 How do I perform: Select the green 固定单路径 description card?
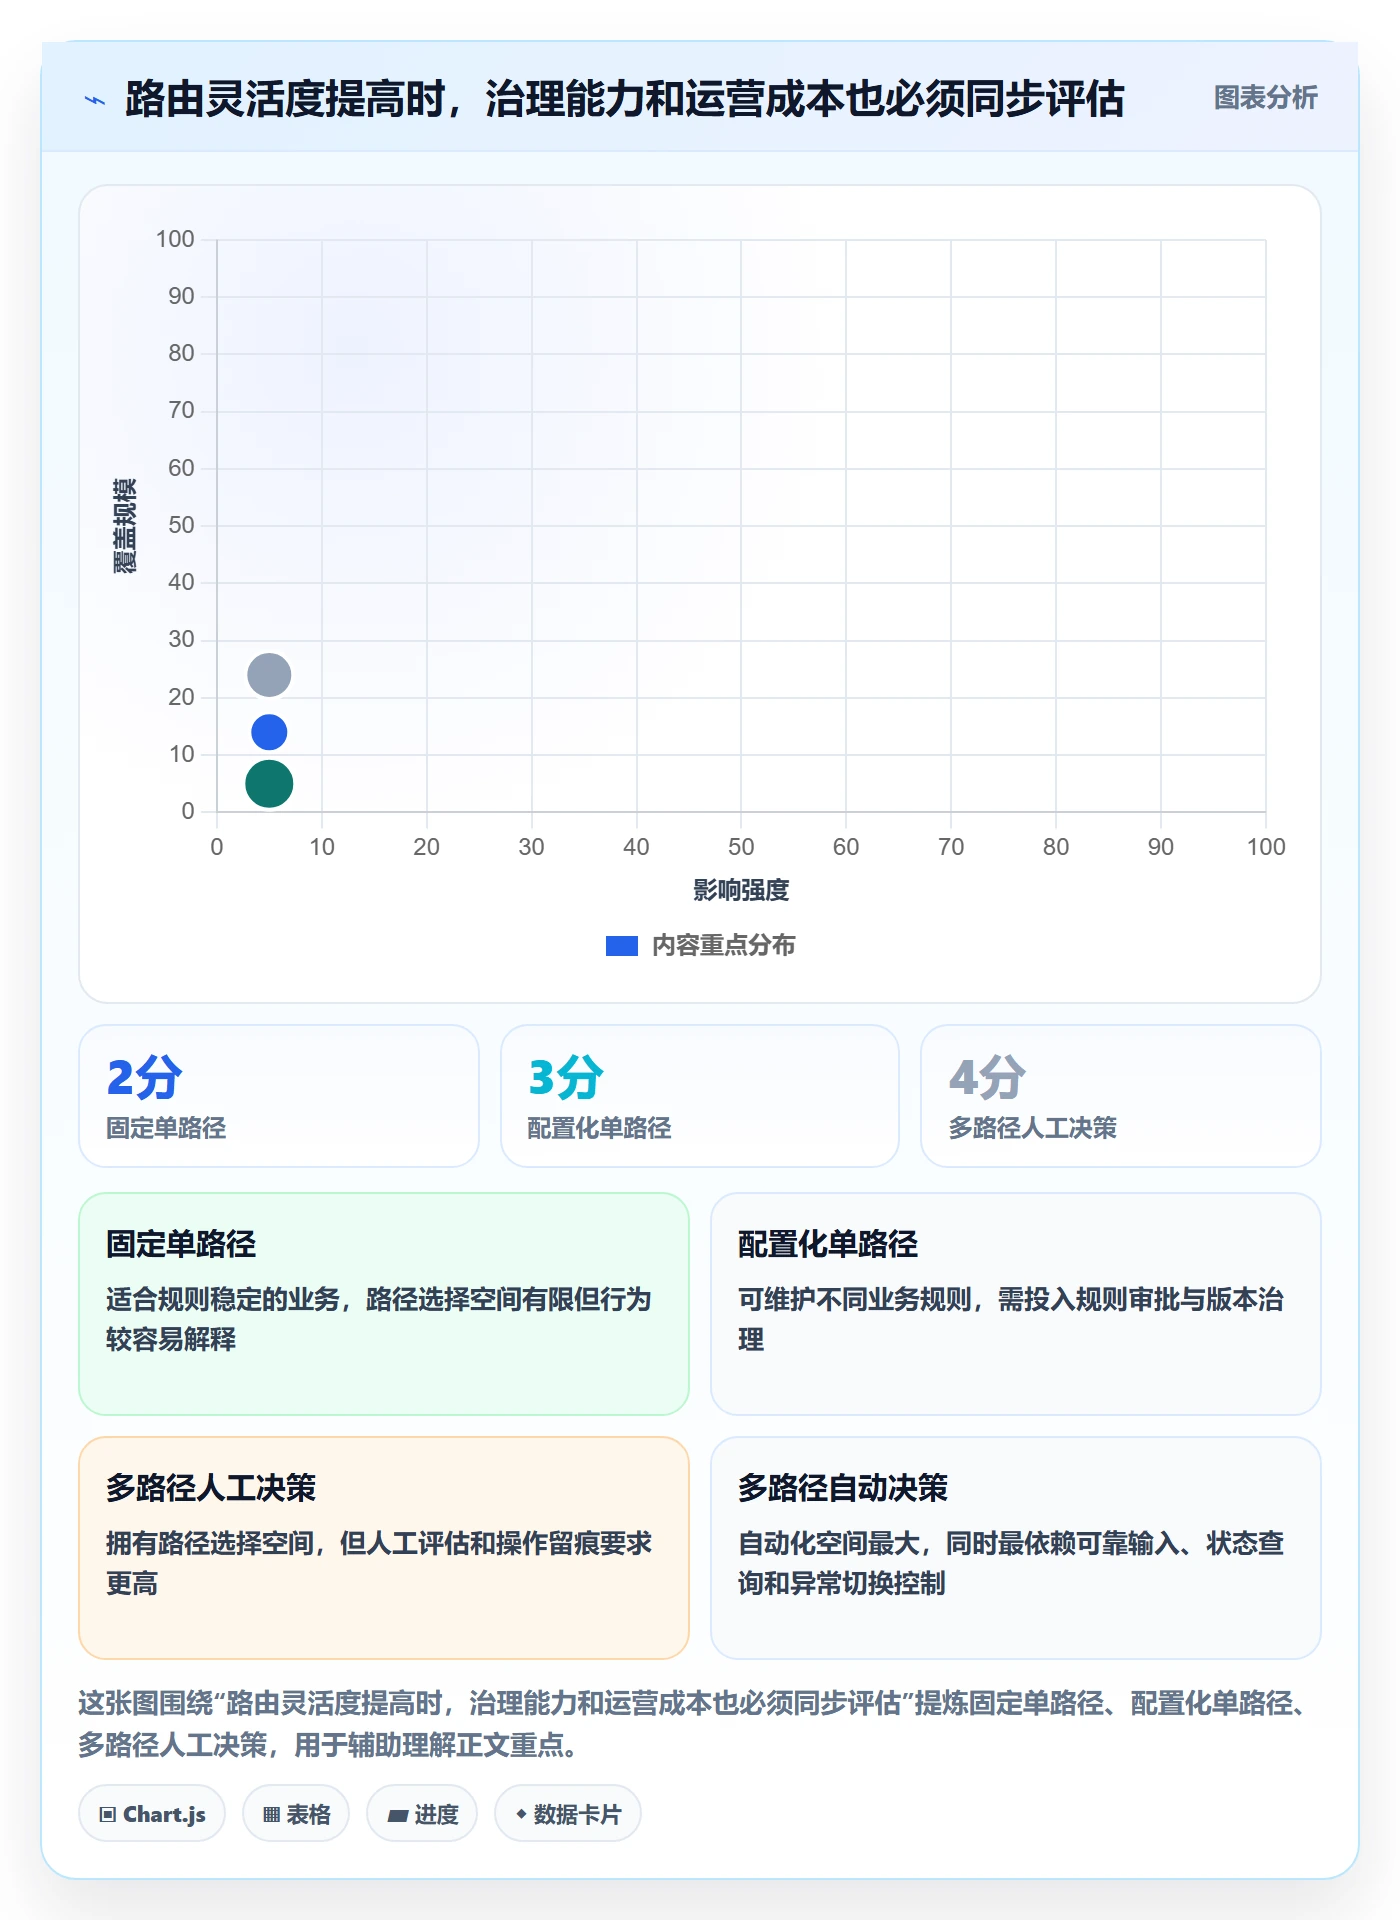click(x=384, y=1304)
